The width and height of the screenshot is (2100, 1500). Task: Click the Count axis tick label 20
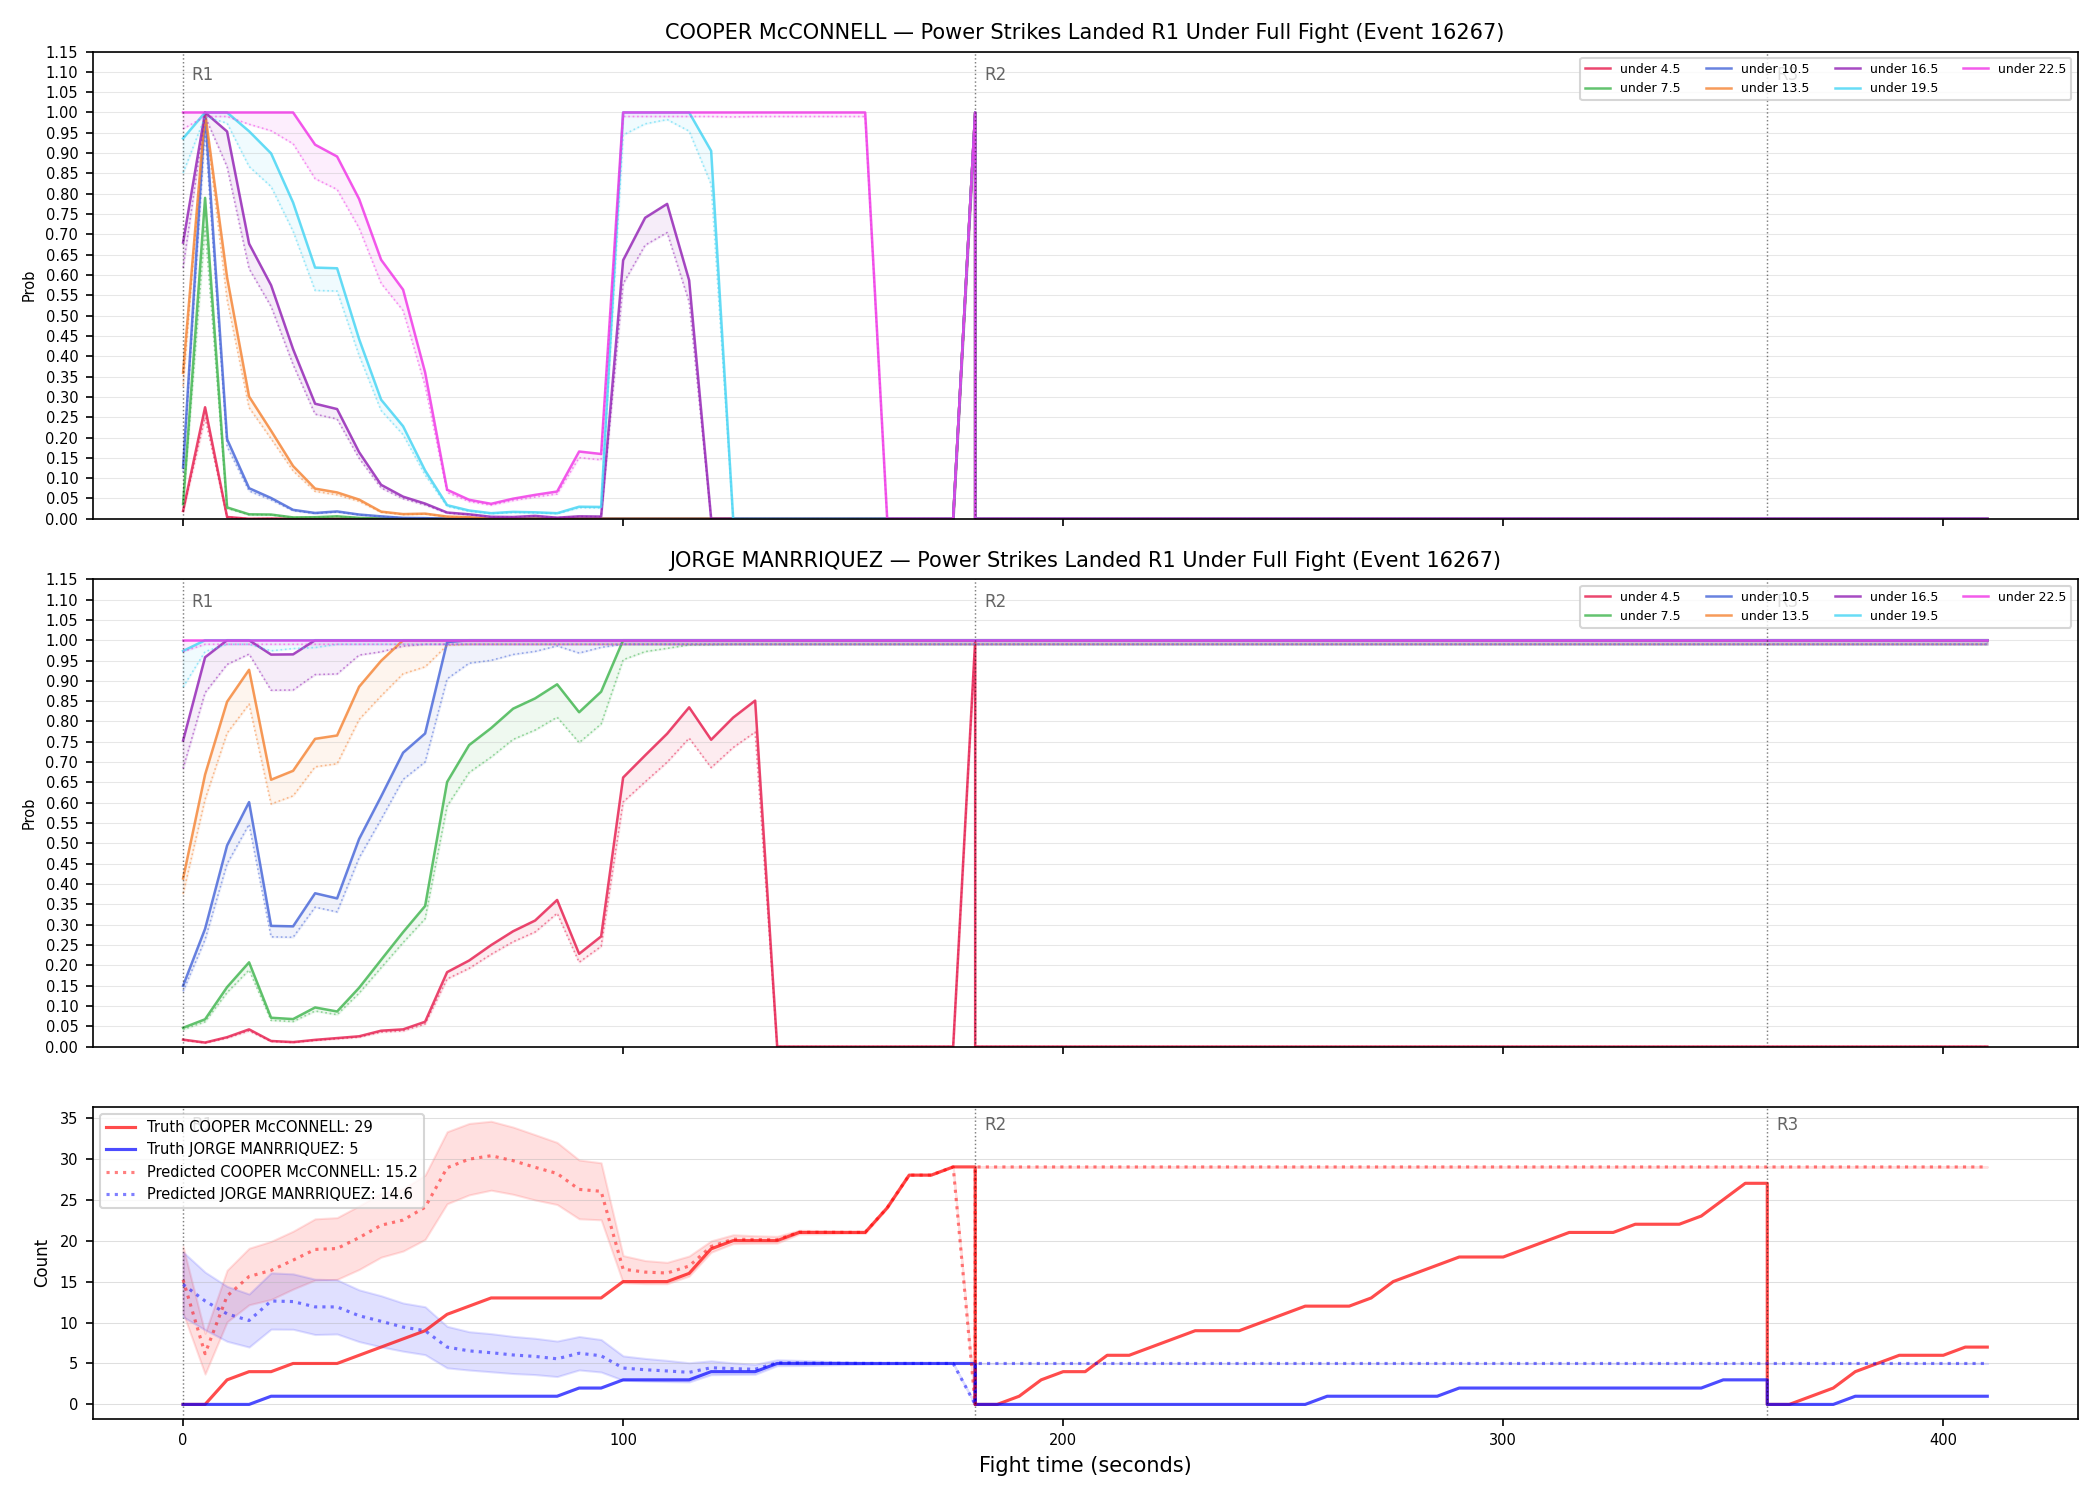tap(68, 1241)
